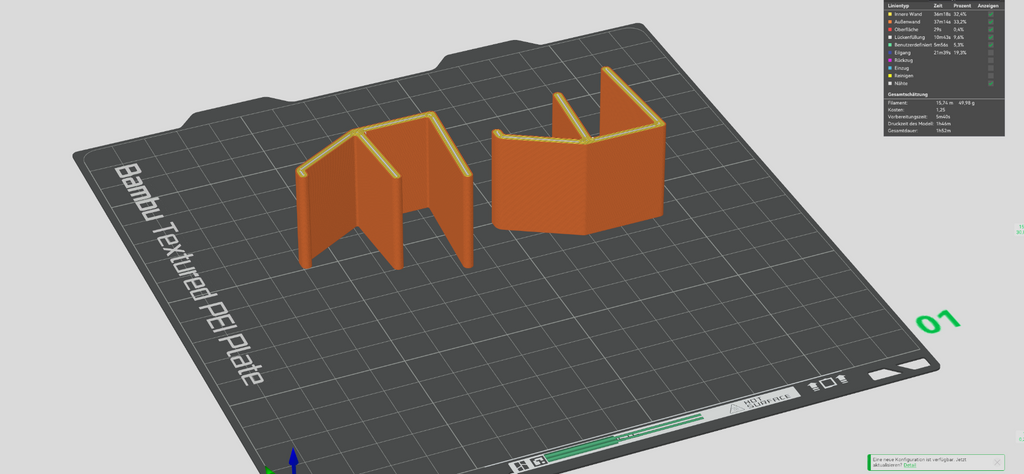Hide seams using the Nähte checkbox
This screenshot has width=1024, height=474.
pos(991,84)
